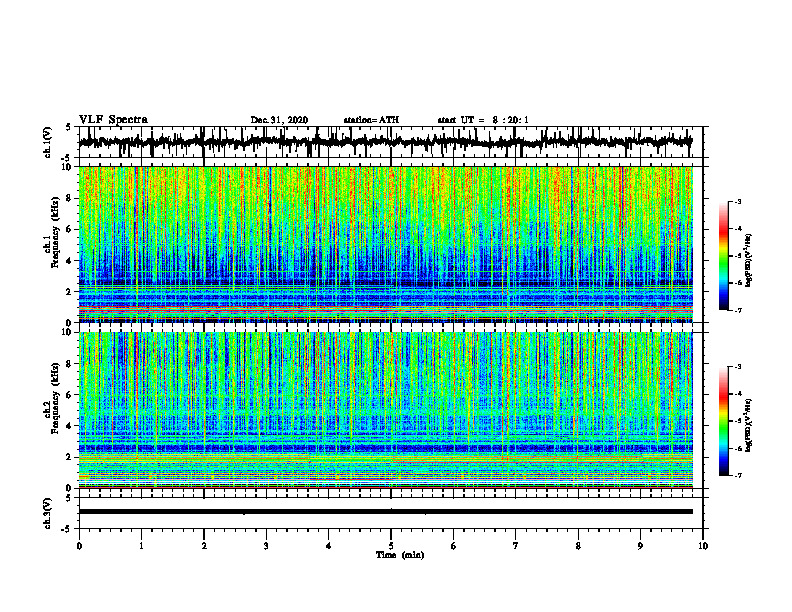Click the ch.2 spectrogram color scale bar
The width and height of the screenshot is (792, 612).
[723, 421]
